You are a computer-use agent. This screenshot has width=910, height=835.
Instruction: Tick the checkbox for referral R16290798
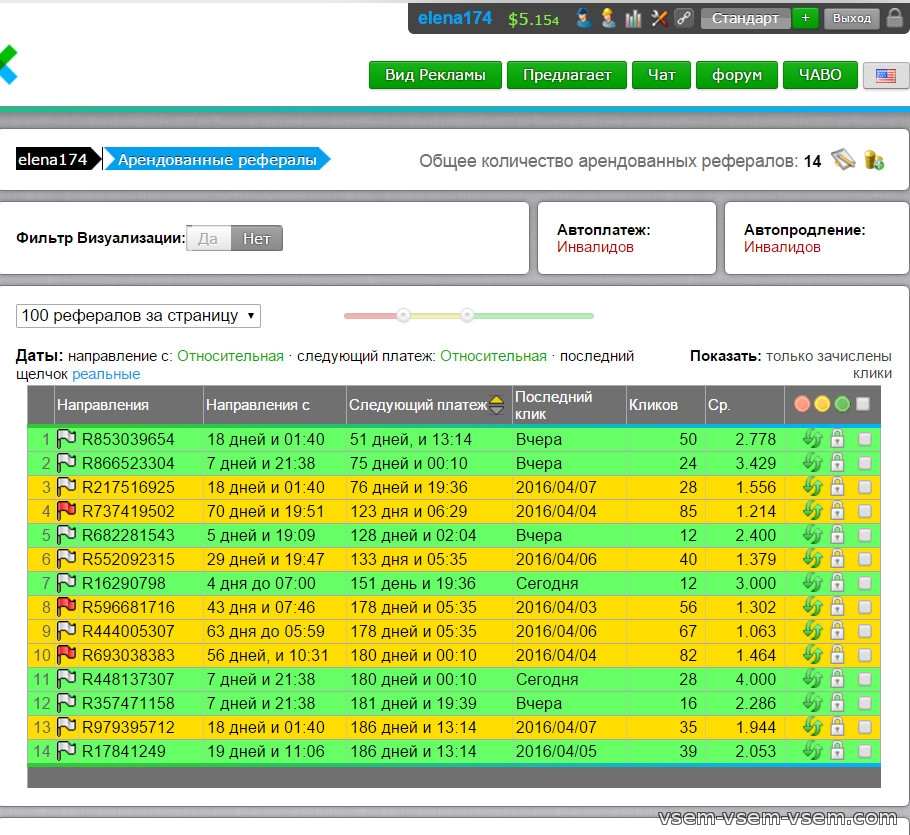click(x=865, y=583)
